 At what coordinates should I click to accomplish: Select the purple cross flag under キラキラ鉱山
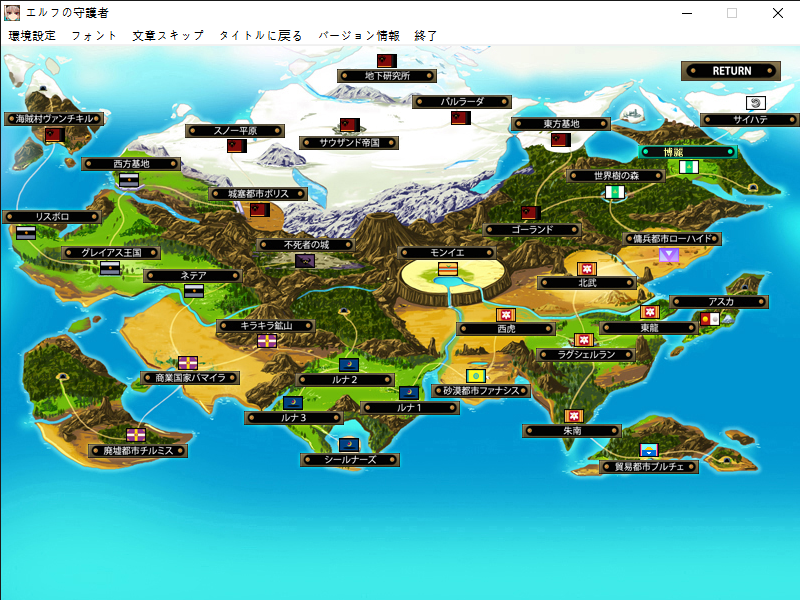coord(267,341)
